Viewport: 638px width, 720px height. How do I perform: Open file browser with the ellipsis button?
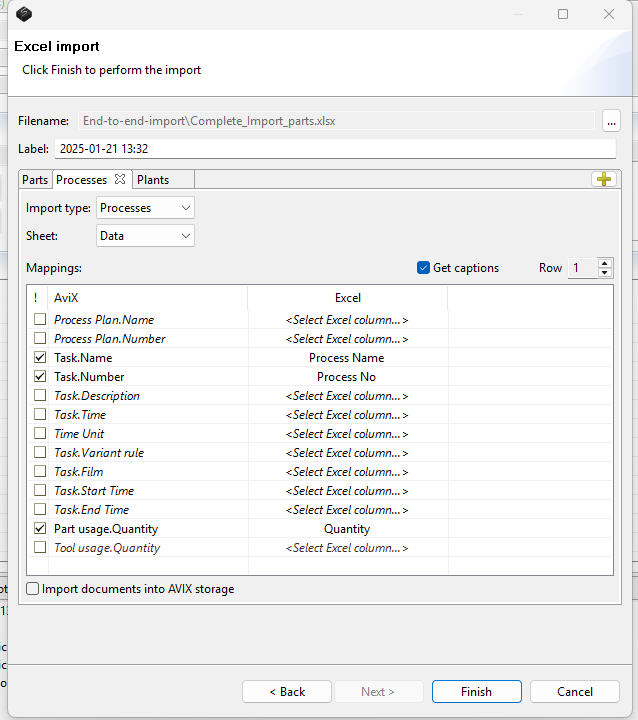(612, 121)
